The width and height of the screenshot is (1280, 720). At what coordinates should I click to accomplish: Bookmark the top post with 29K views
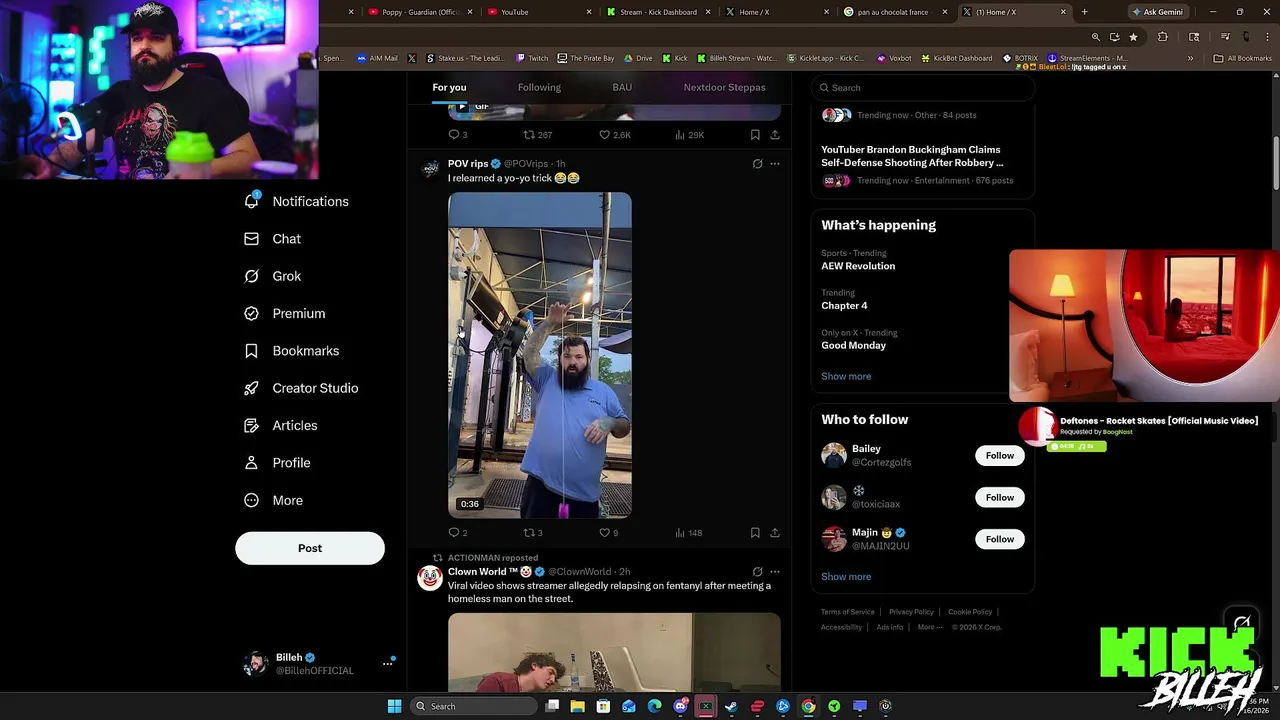tap(755, 135)
